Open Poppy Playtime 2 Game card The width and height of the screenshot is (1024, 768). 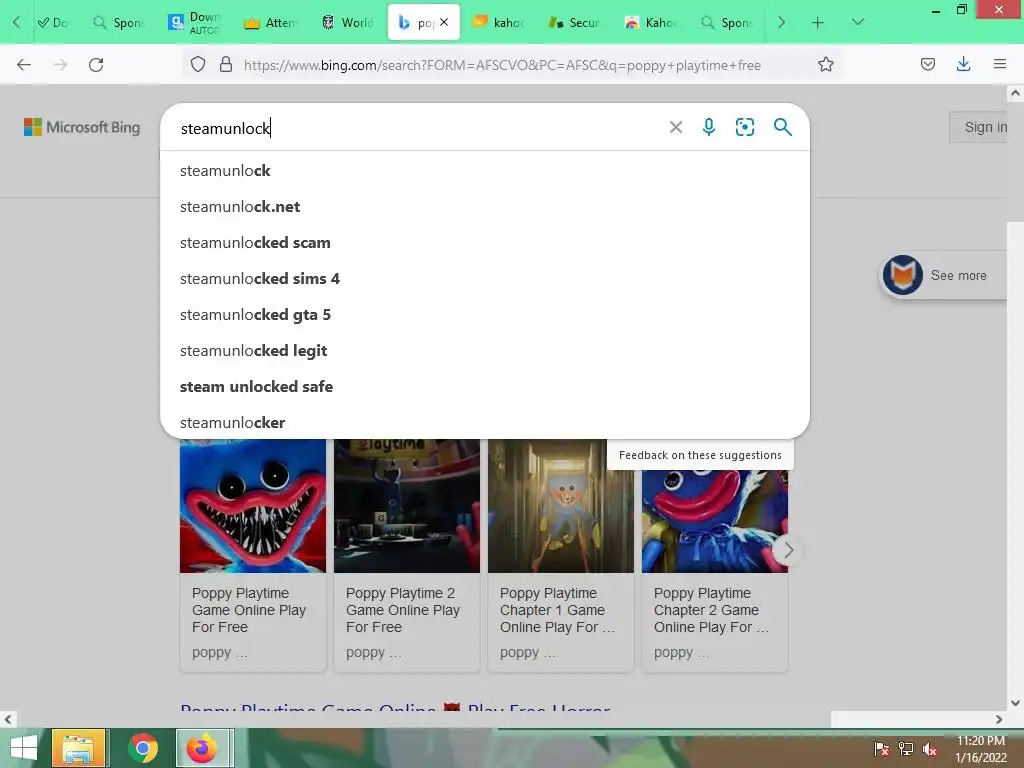tap(407, 555)
